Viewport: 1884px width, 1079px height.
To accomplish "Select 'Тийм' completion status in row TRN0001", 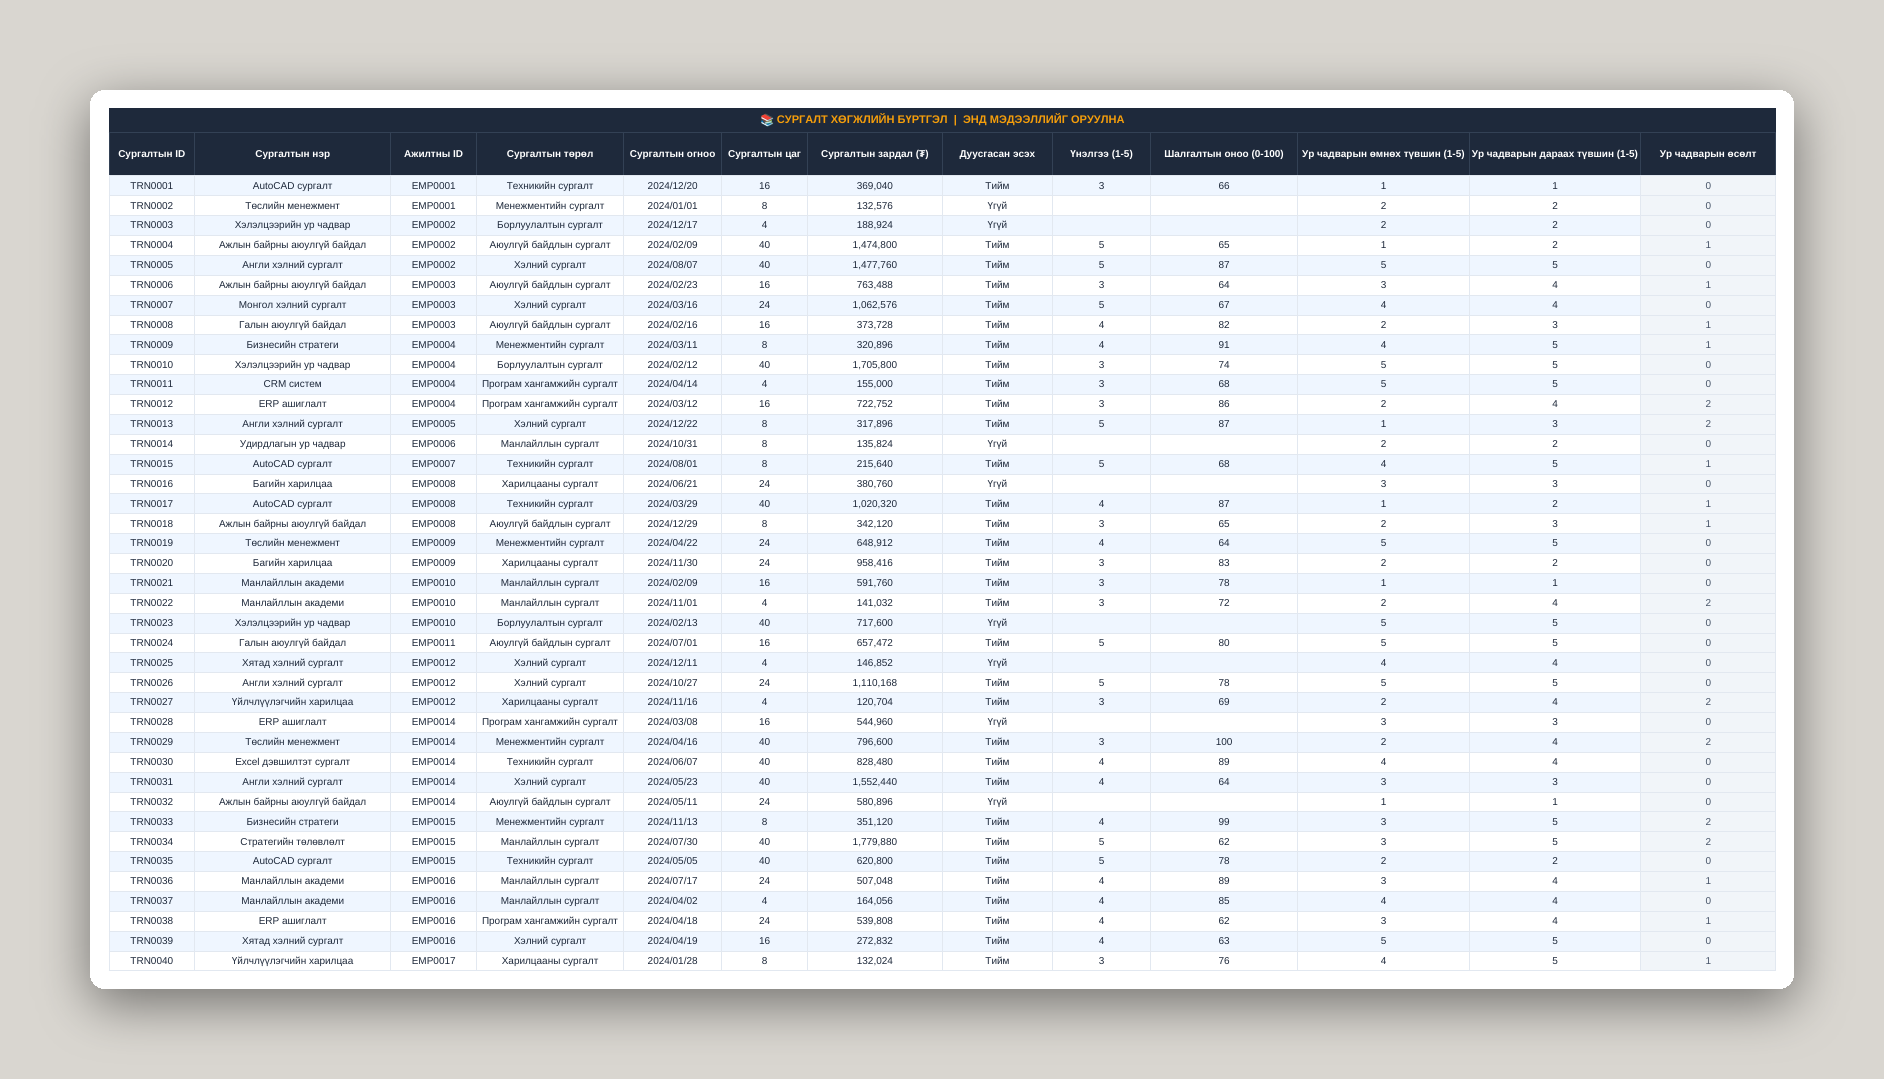I will 997,186.
